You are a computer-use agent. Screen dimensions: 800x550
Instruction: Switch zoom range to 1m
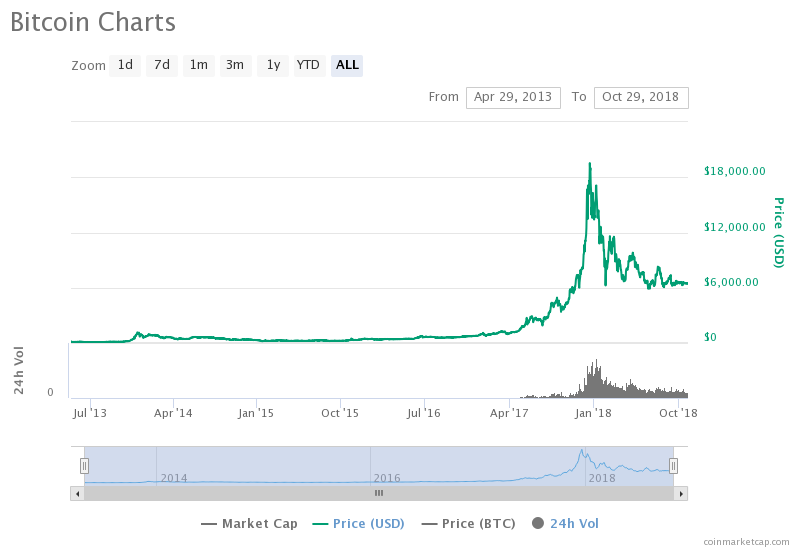(199, 65)
